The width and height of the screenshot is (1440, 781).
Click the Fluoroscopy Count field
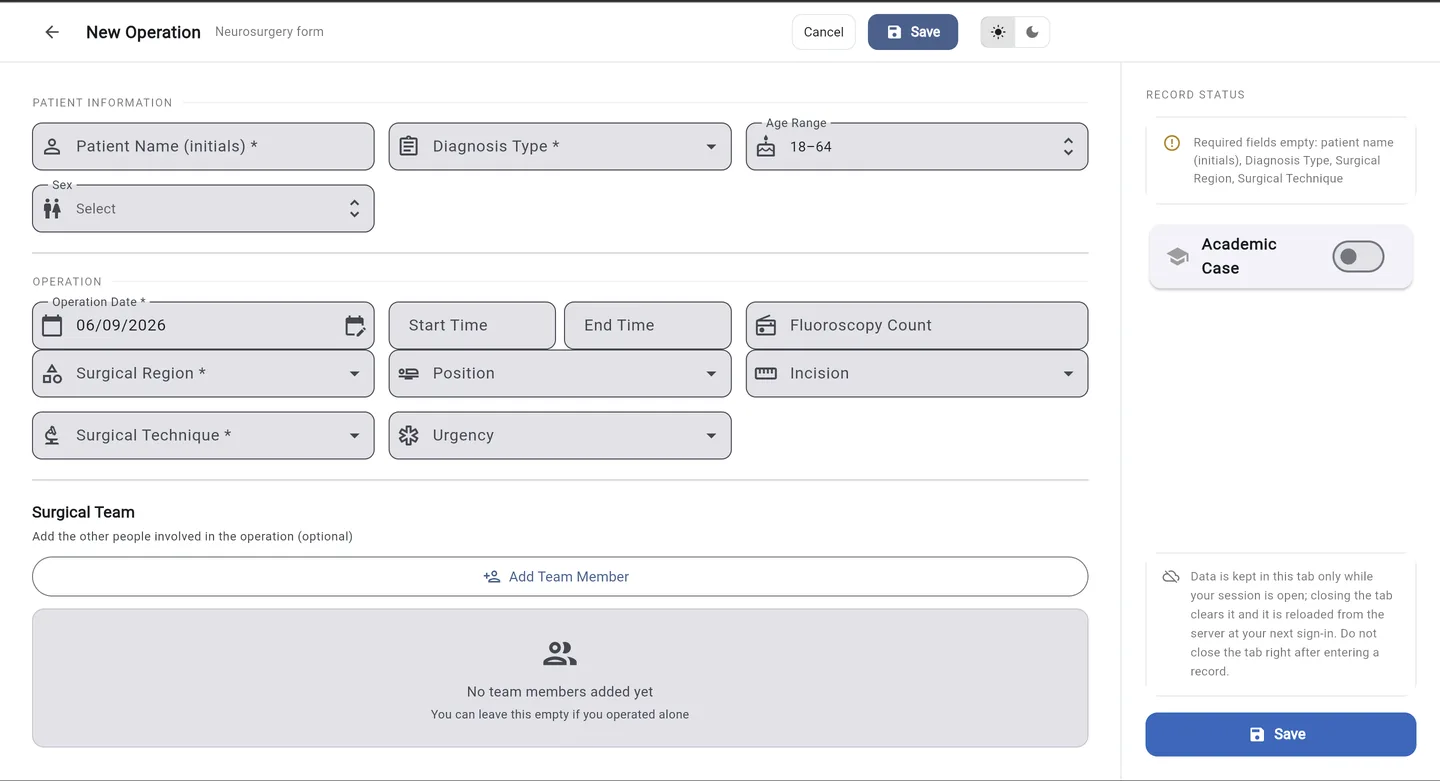coord(917,326)
